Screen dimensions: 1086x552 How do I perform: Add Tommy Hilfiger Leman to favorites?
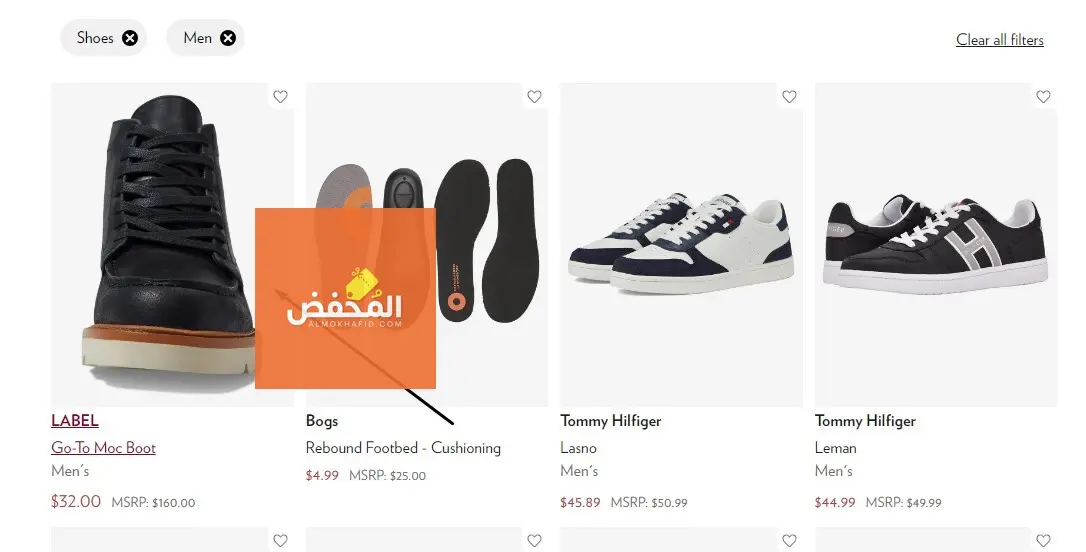click(x=1043, y=97)
